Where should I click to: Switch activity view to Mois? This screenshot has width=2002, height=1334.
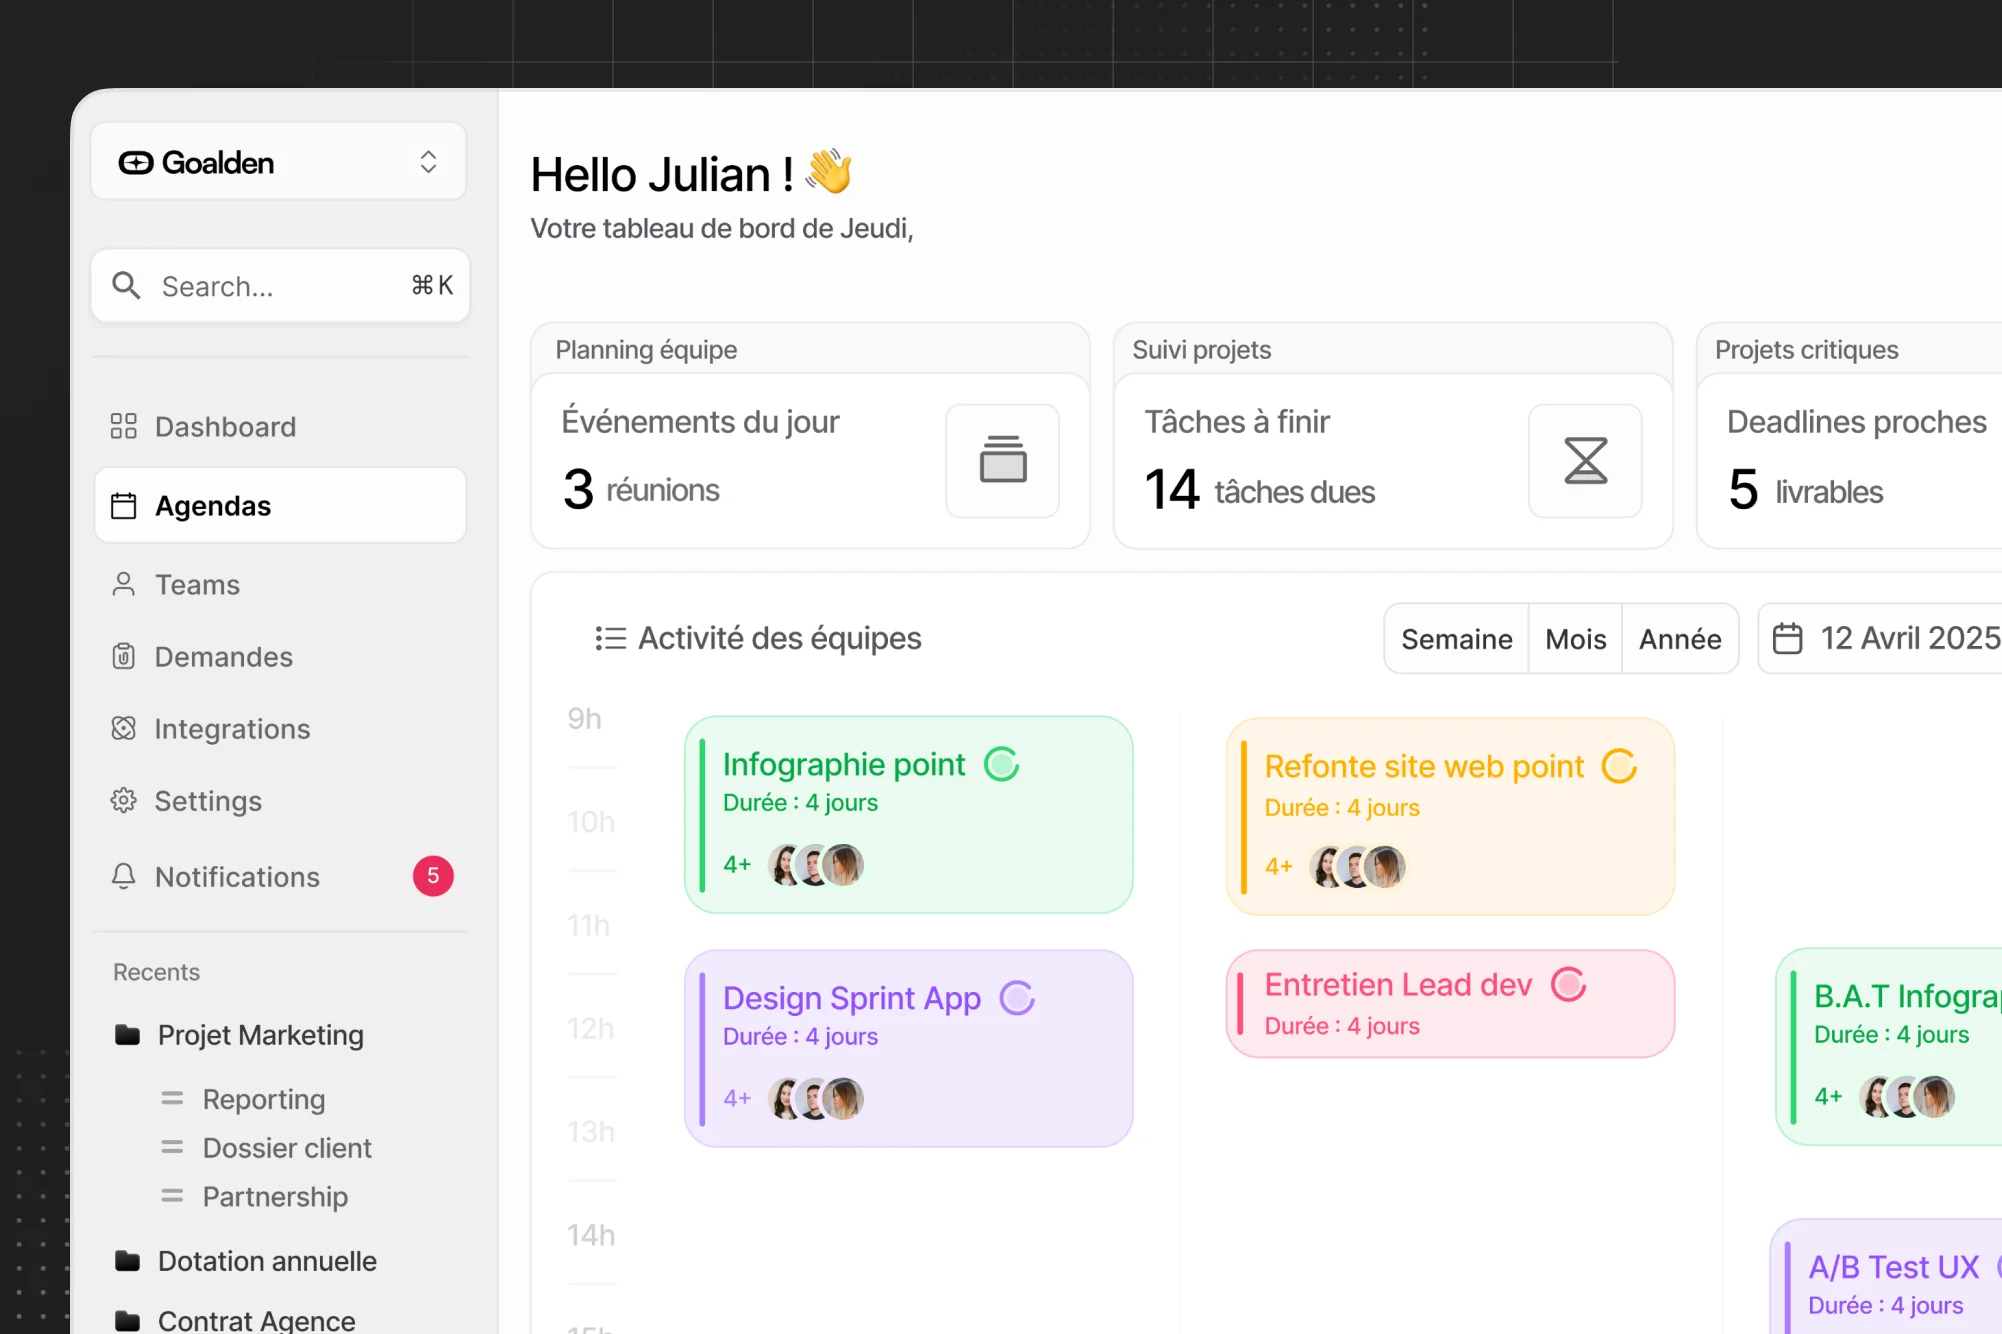[1575, 639]
